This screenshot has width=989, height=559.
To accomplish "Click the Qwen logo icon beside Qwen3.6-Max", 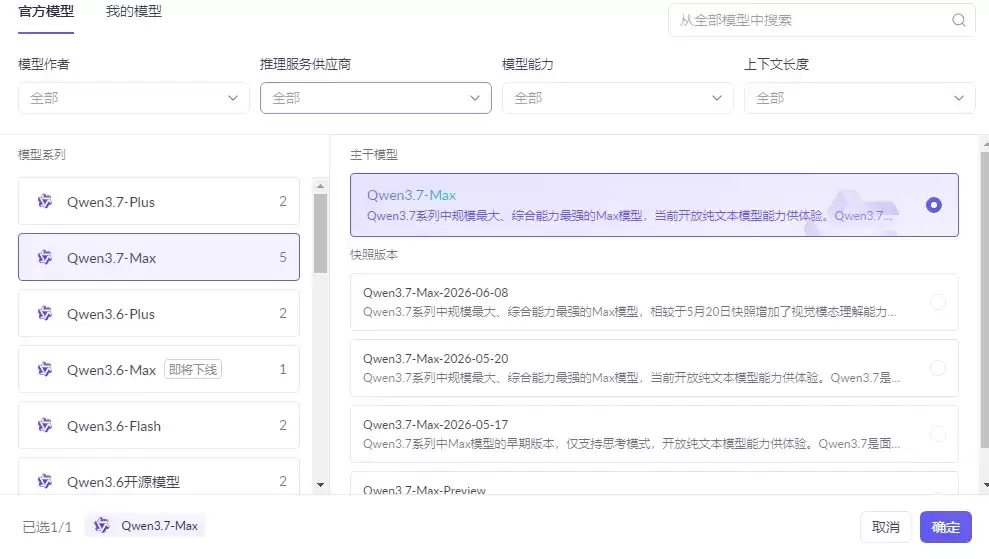I will tap(45, 369).
